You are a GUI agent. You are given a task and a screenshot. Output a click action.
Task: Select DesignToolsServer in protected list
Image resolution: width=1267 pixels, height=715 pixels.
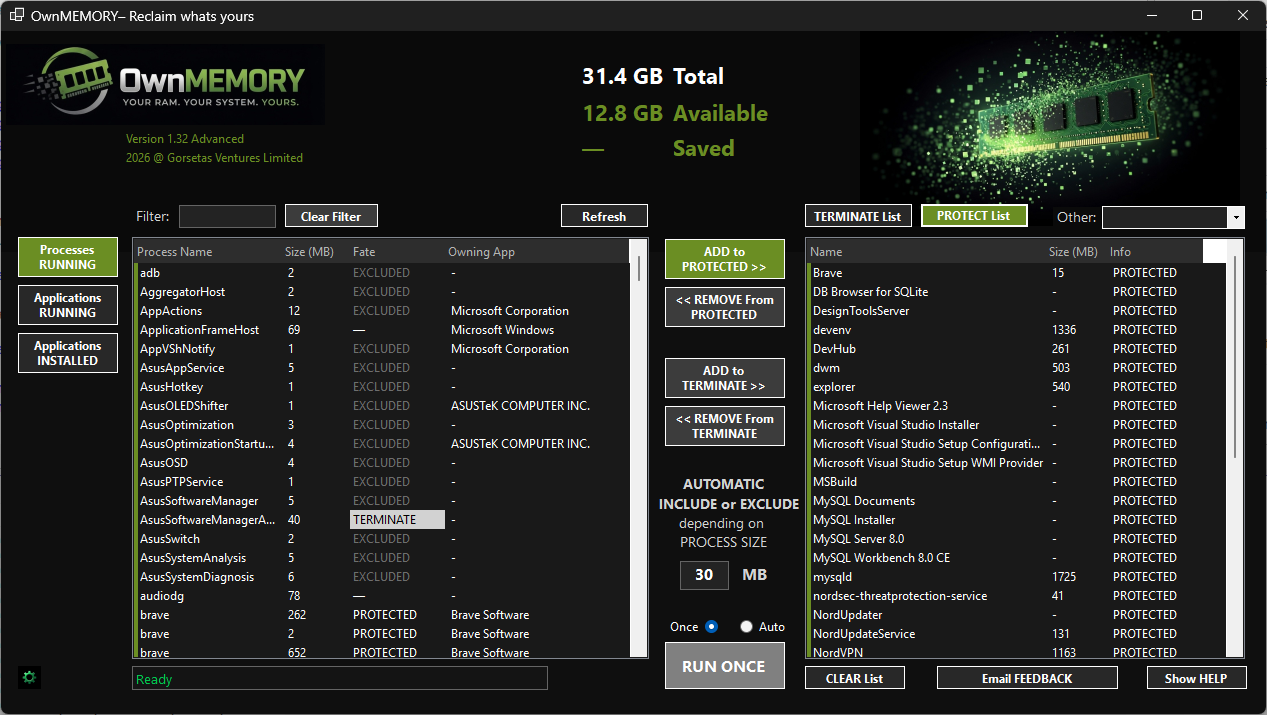[1016, 311]
